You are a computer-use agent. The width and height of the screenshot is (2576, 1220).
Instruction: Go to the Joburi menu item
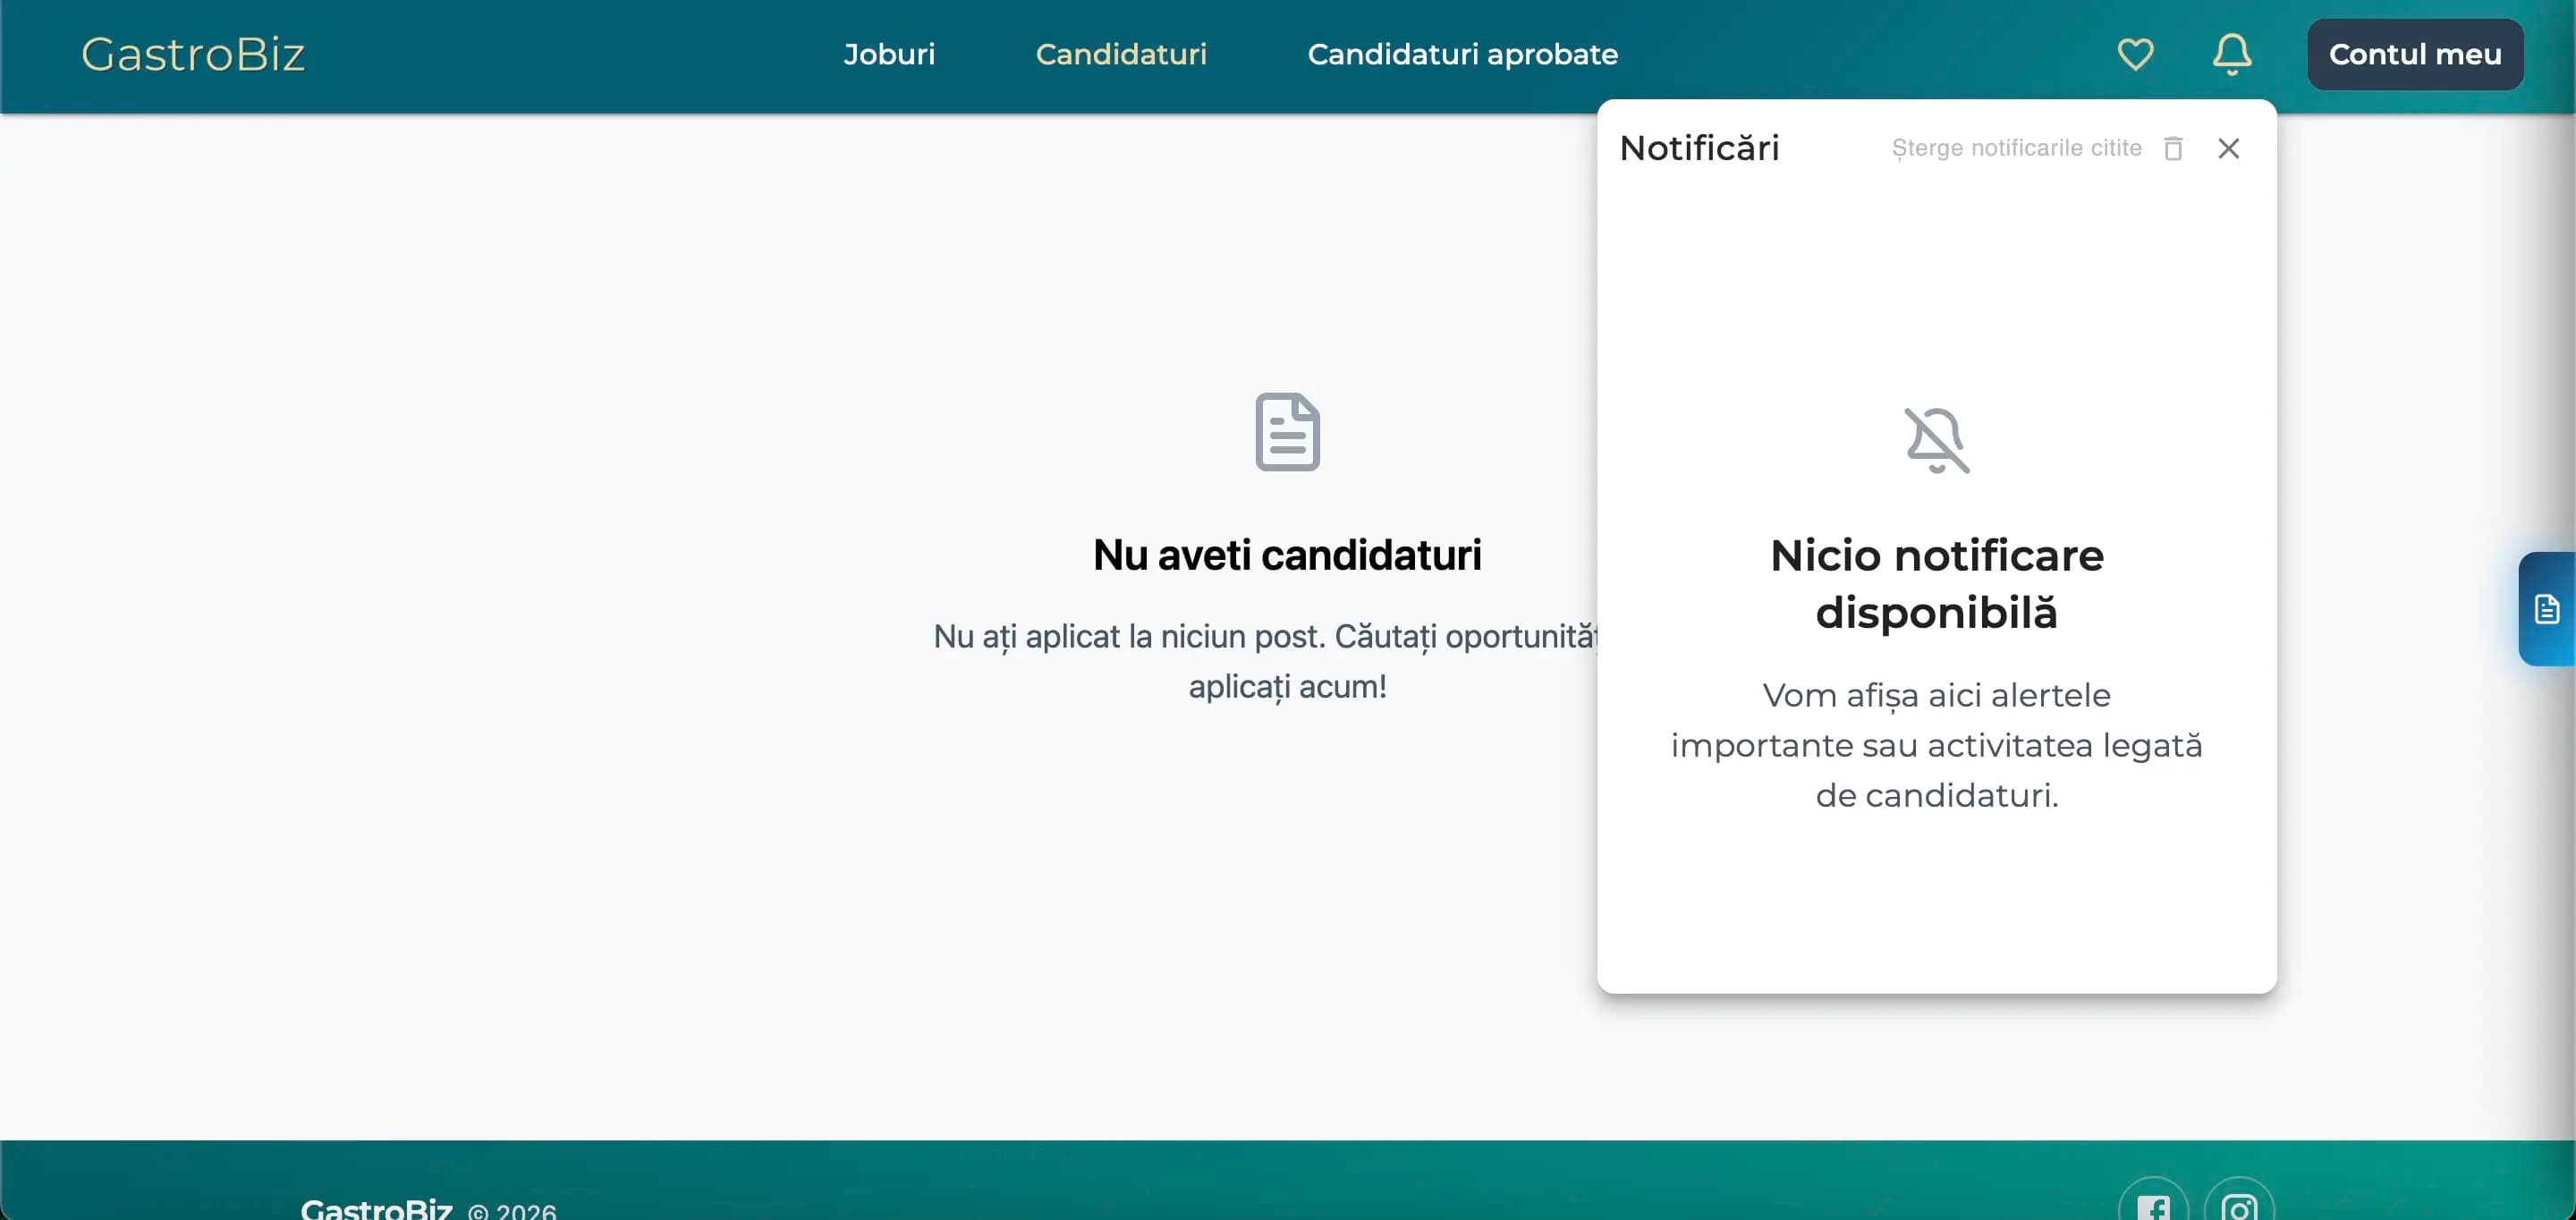click(889, 54)
